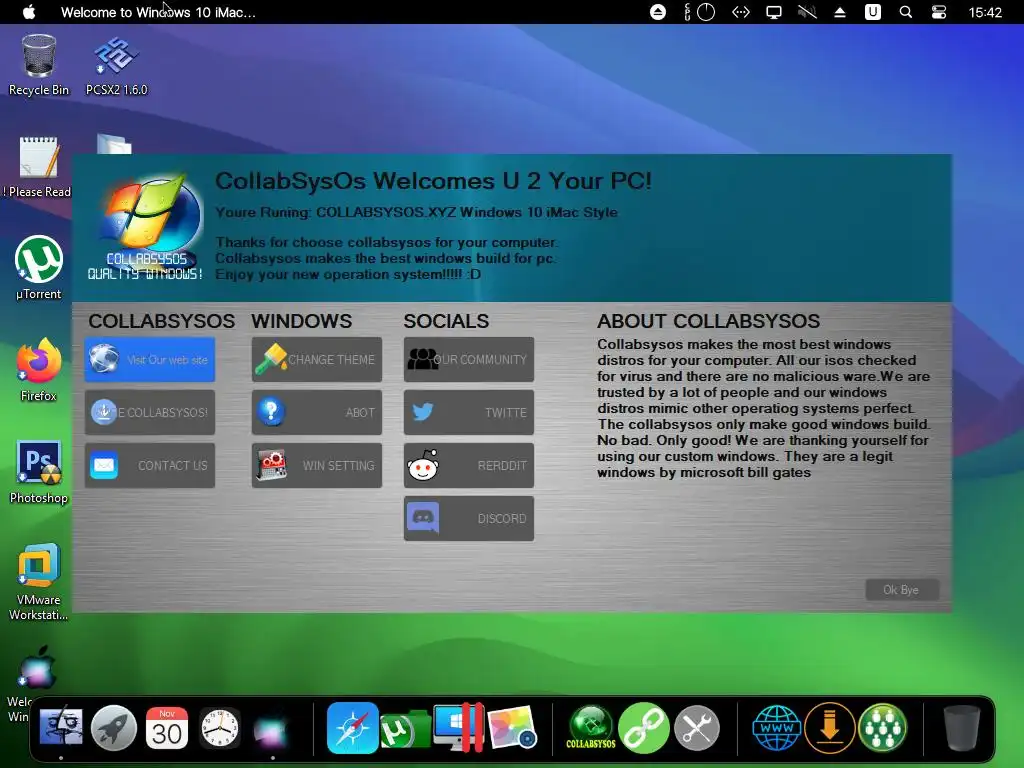Open OUR COMMUNITY socials button
Viewport: 1024px width, 768px height.
pyautogui.click(x=469, y=359)
